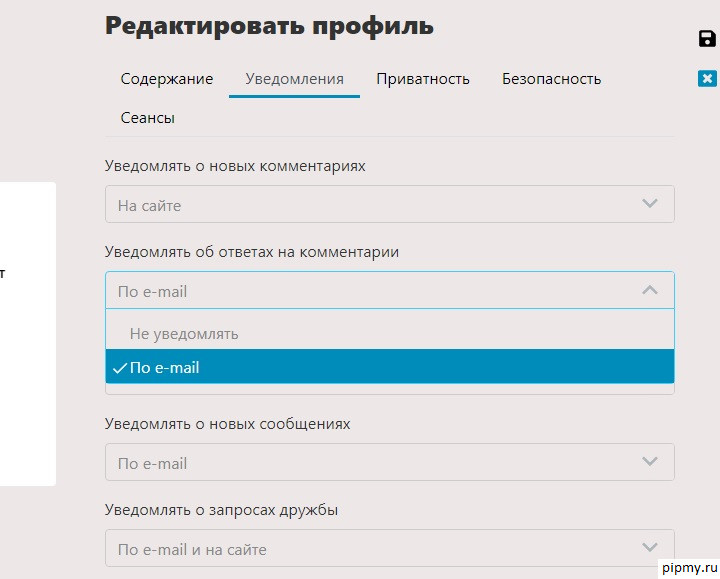The image size is (720, 579).
Task: Select the Уведомления tab
Action: [294, 79]
